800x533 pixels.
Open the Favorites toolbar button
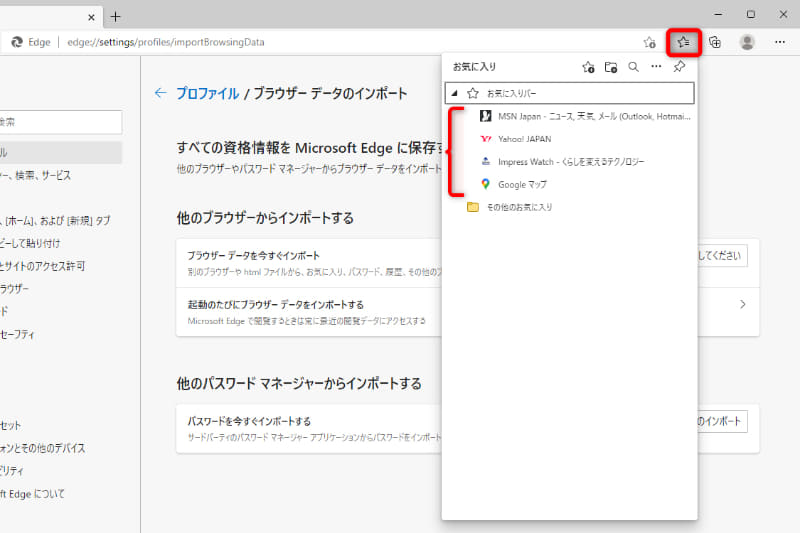point(684,42)
